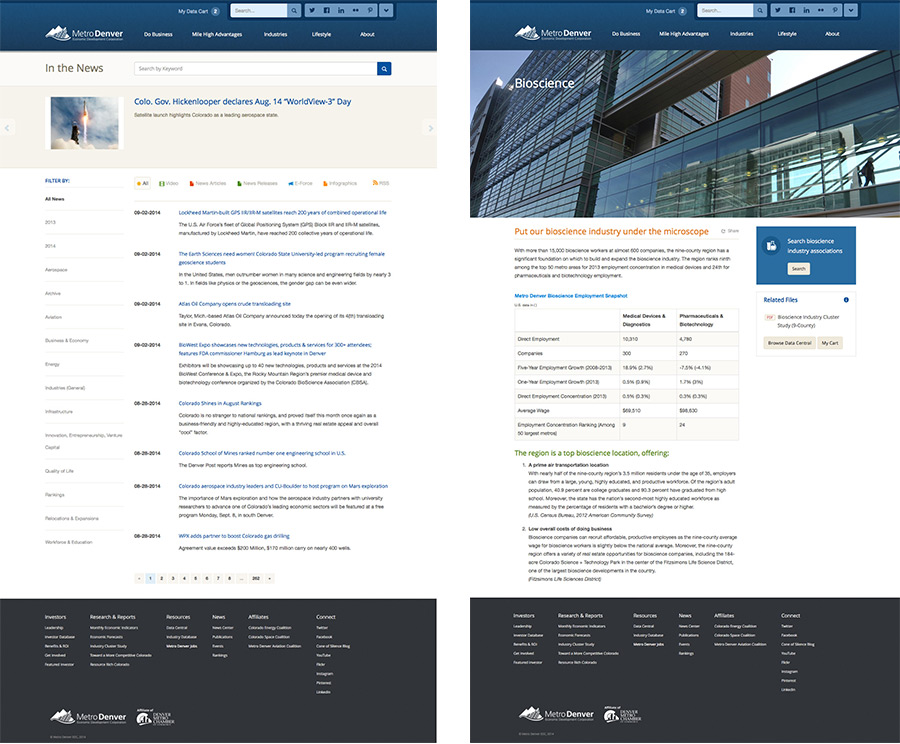Filter sidebar by Rankings
This screenshot has height=744, width=900.
(55, 494)
